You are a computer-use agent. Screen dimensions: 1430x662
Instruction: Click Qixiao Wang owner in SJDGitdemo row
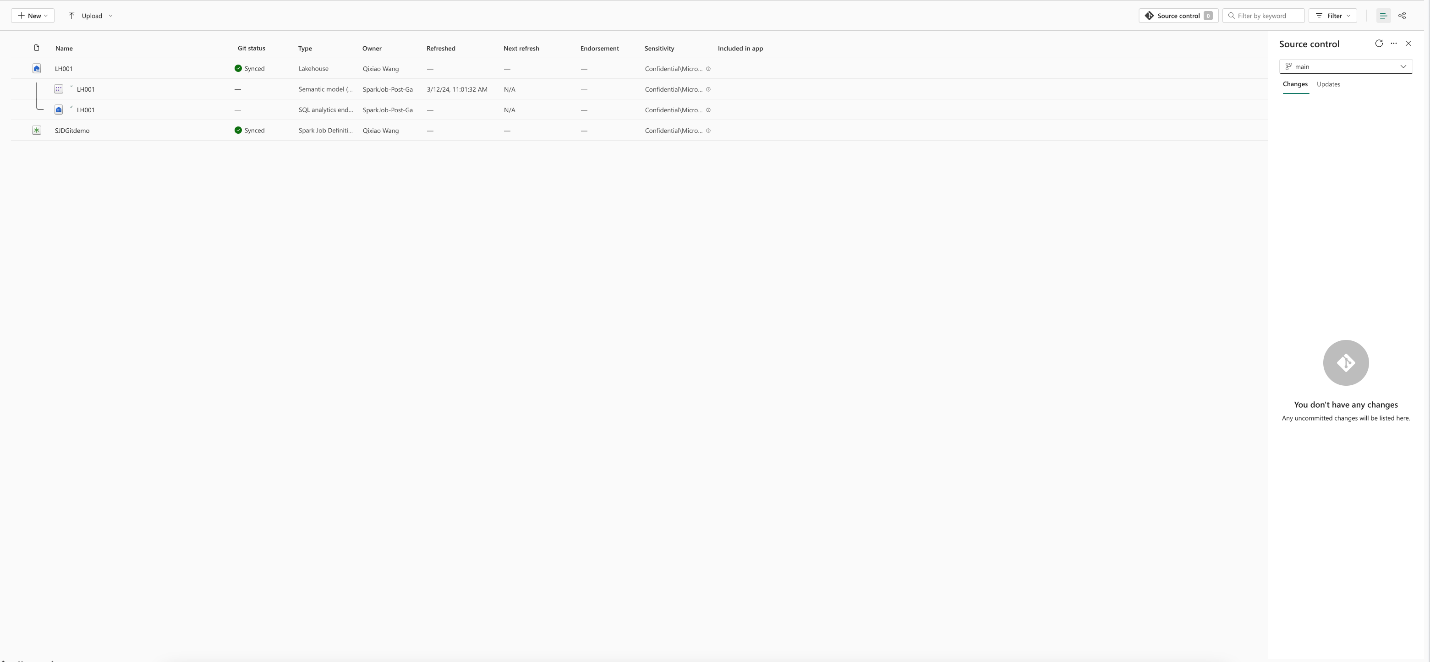pyautogui.click(x=380, y=130)
